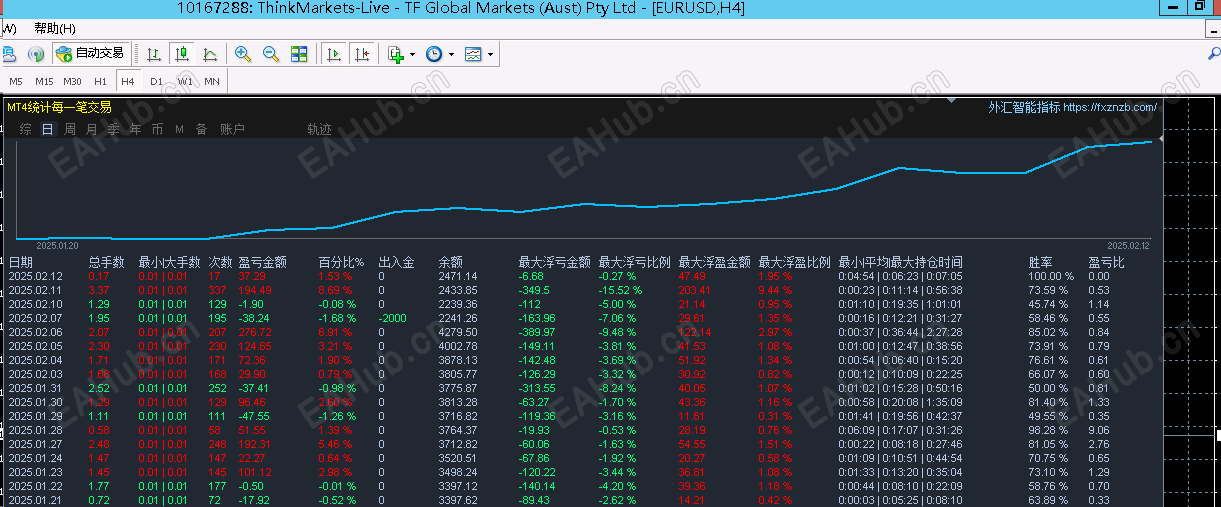Expand the indicators dropdown arrow
Image resolution: width=1221 pixels, height=507 pixels.
coord(413,54)
